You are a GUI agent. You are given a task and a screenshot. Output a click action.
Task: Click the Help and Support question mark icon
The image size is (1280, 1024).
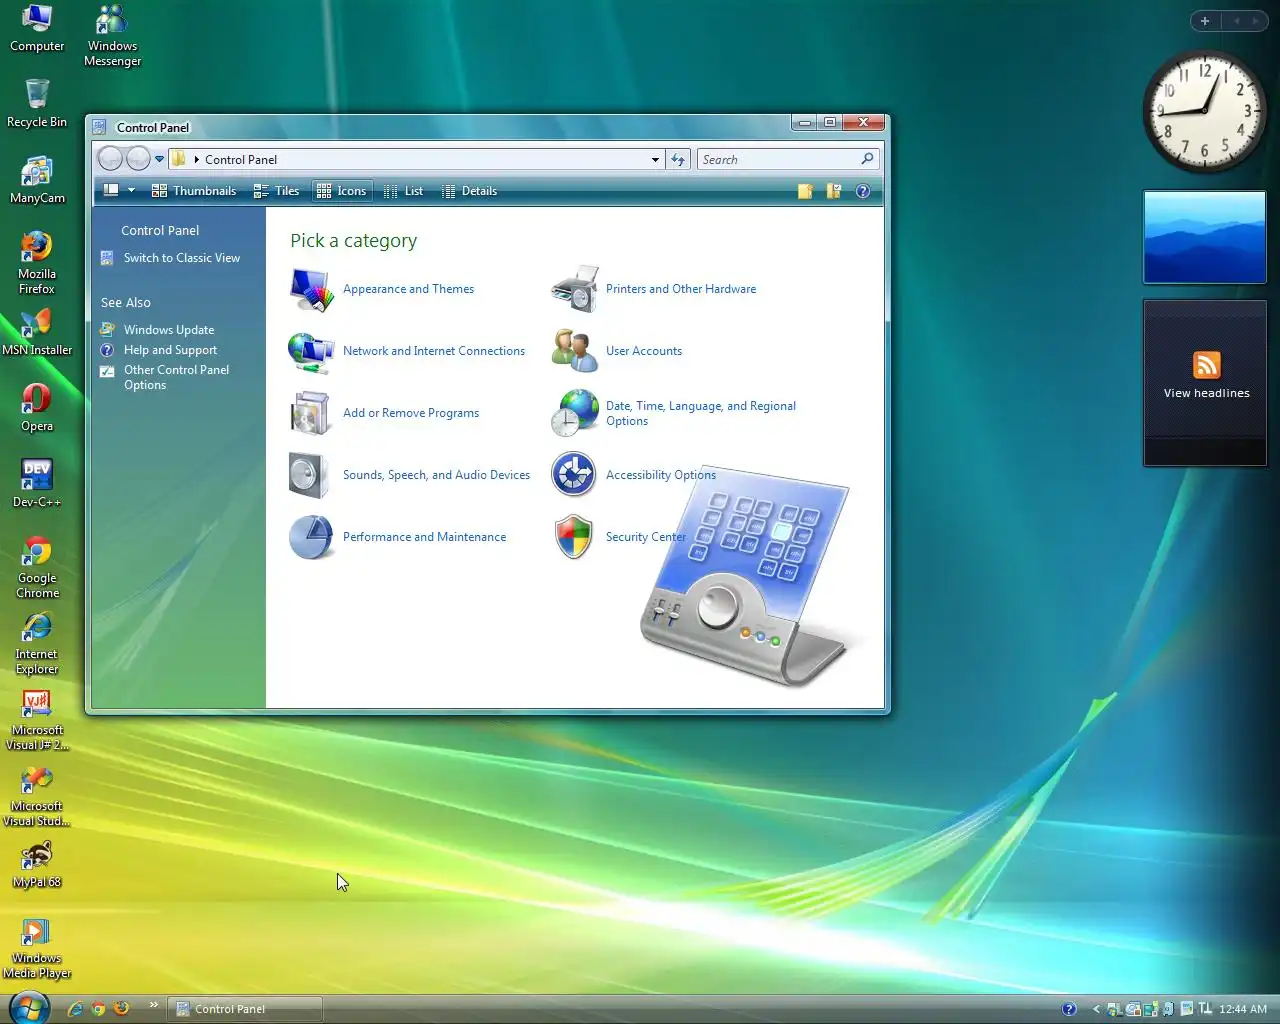pyautogui.click(x=107, y=350)
